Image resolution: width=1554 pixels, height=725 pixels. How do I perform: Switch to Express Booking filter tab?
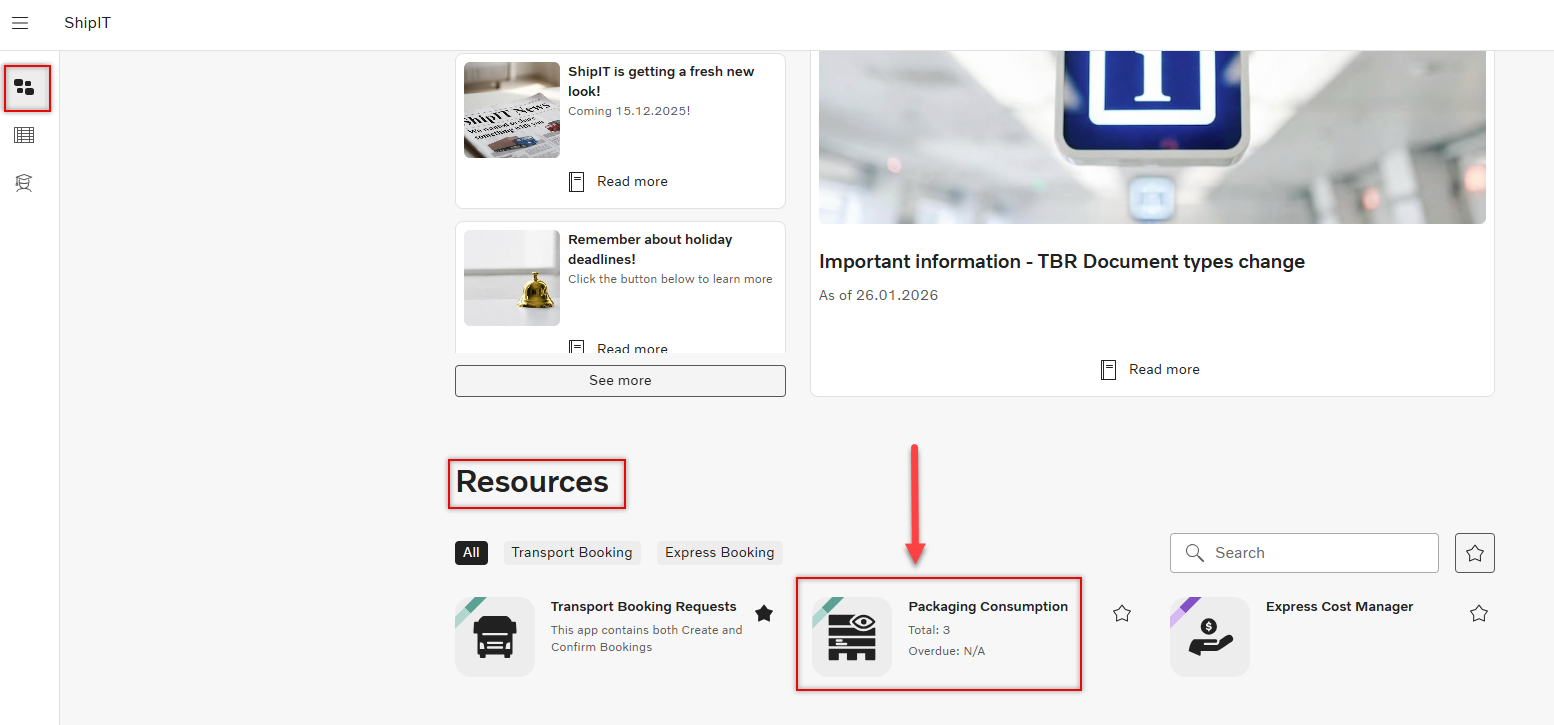[x=719, y=553]
